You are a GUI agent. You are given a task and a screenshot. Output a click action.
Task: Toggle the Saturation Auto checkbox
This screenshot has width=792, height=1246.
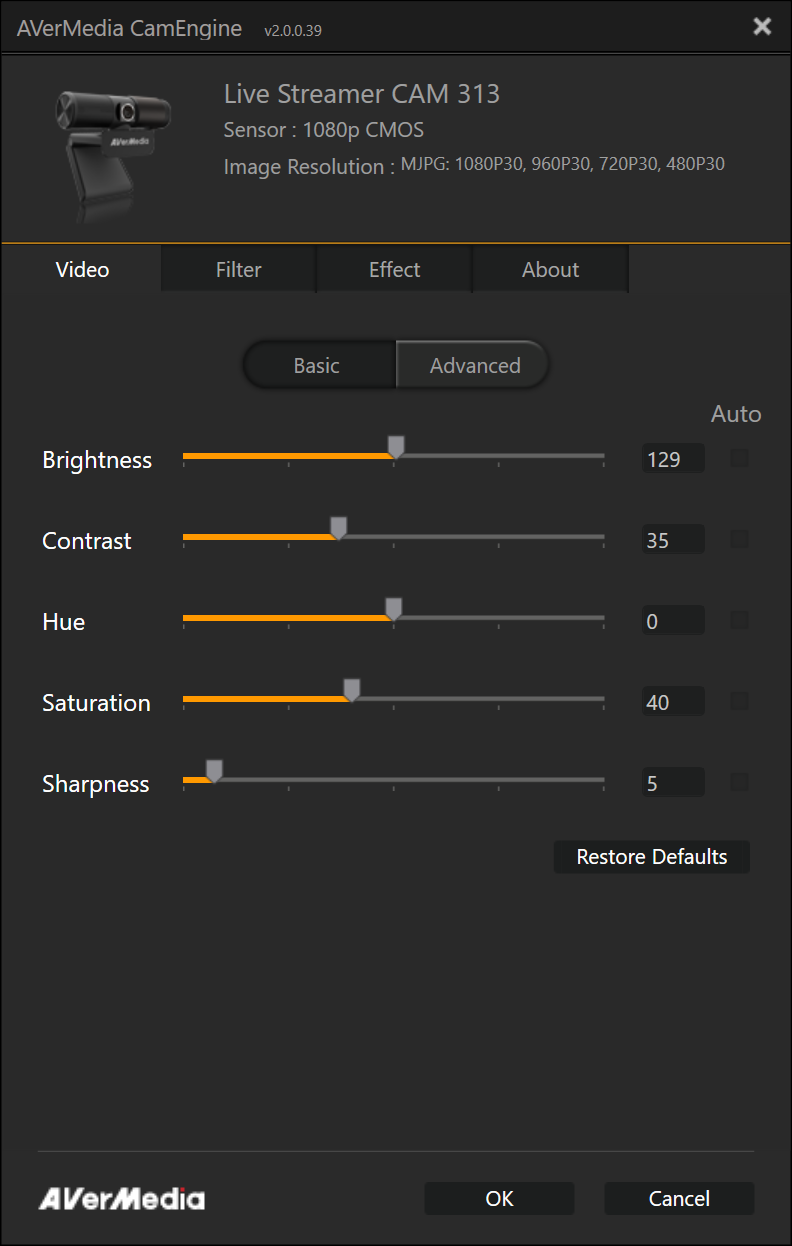coord(740,702)
